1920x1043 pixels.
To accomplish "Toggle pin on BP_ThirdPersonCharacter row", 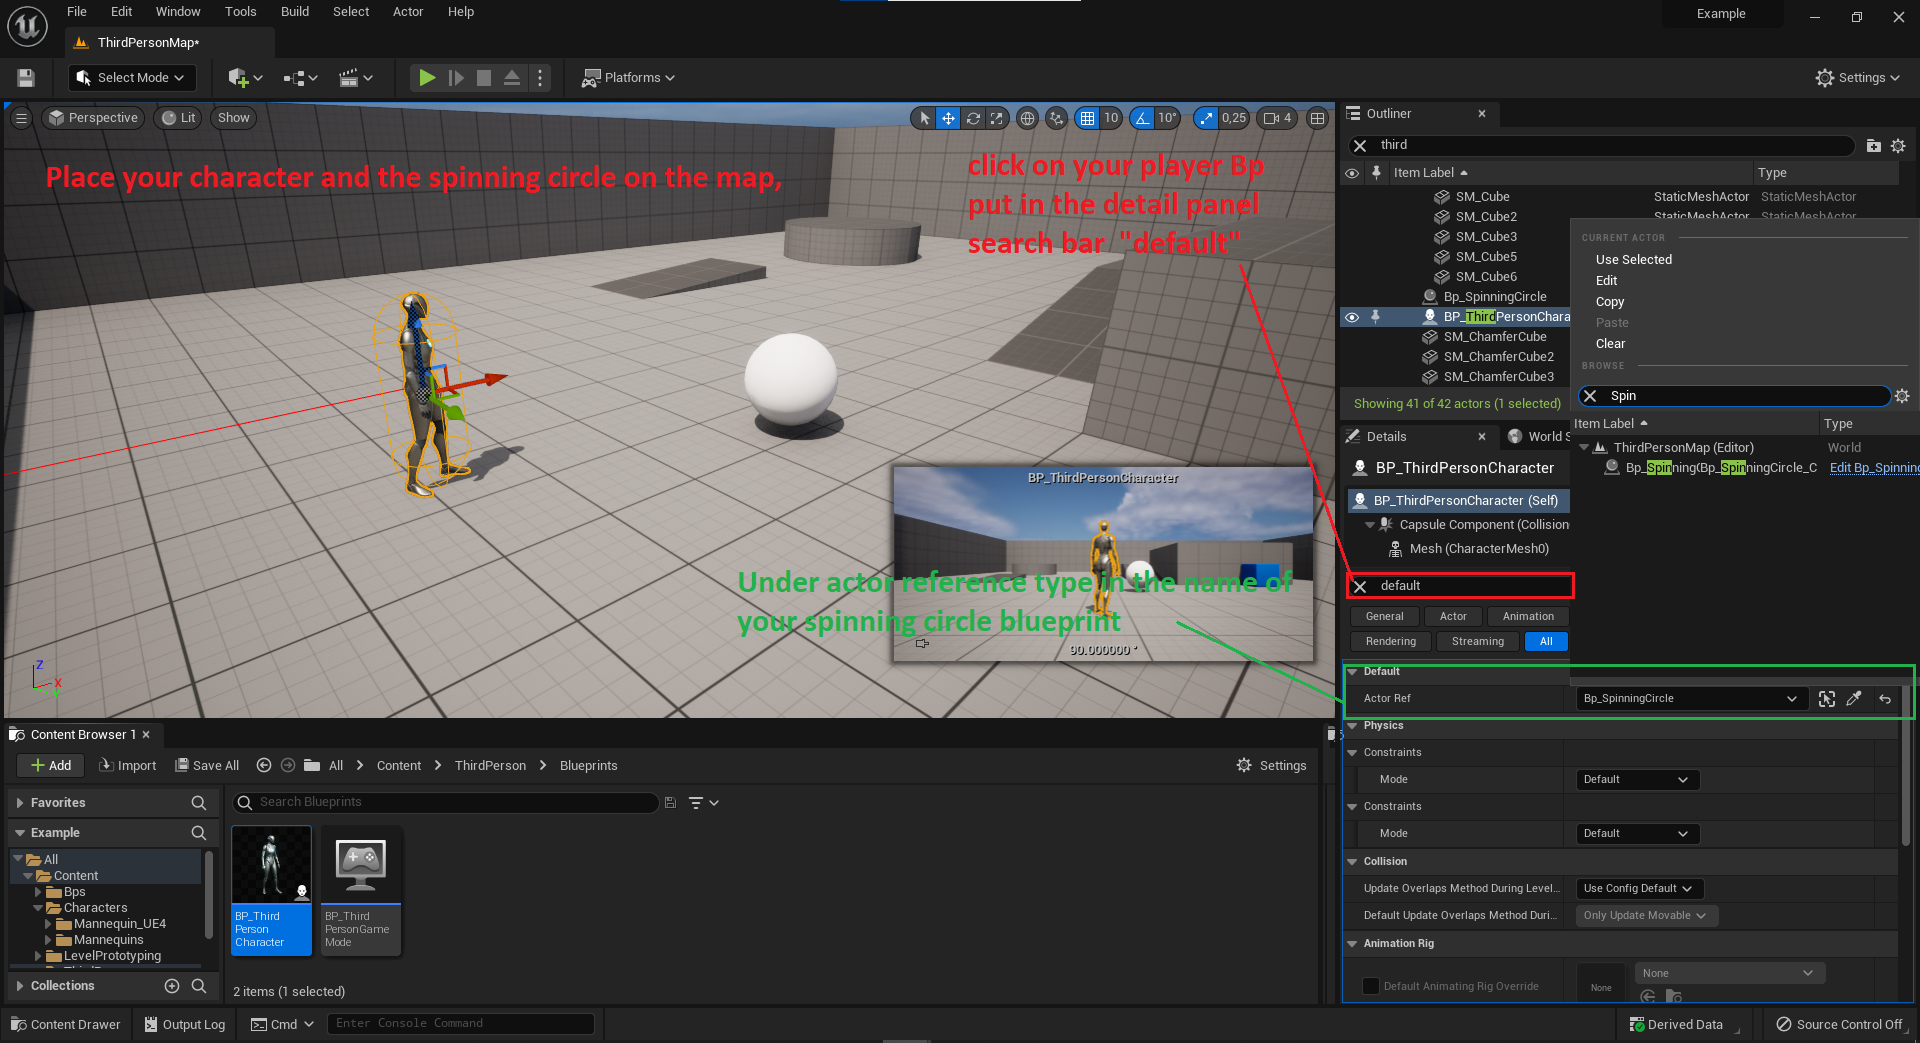I will [1376, 317].
